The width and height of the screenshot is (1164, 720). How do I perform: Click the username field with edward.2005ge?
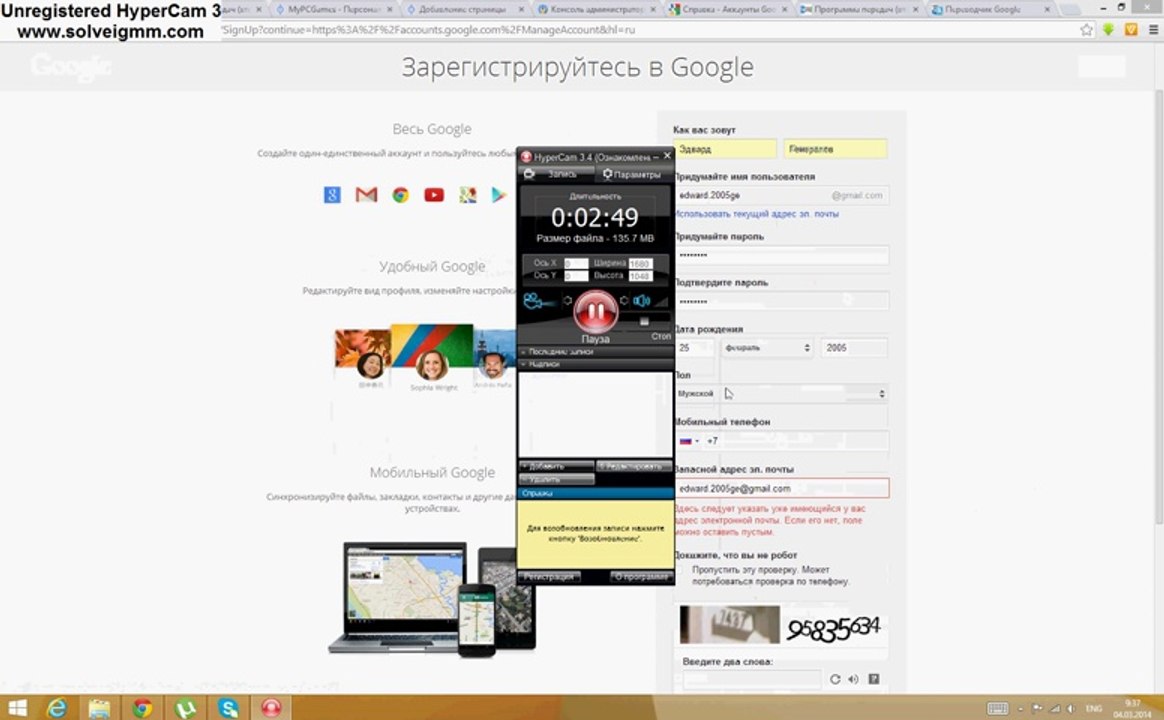[x=781, y=195]
